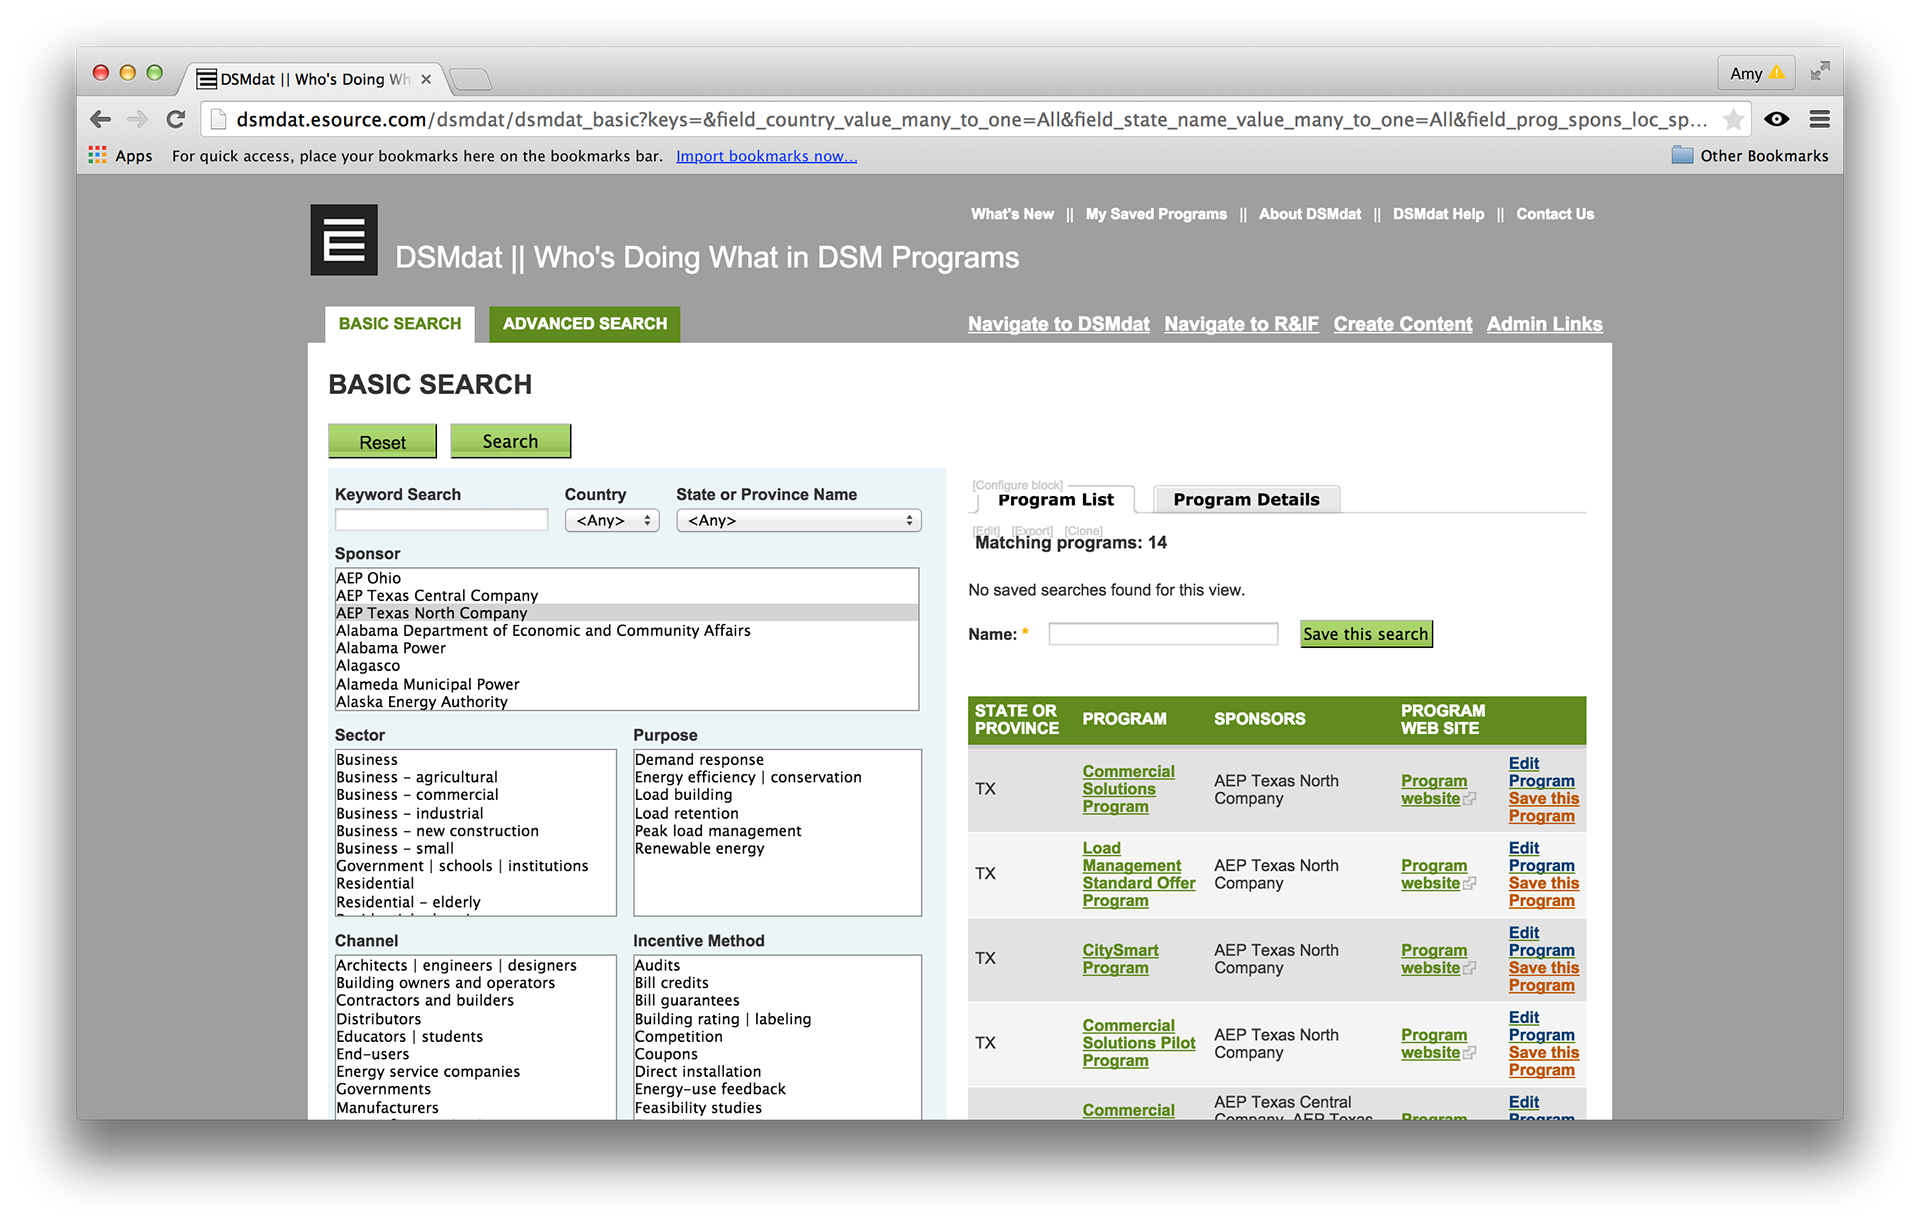The width and height of the screenshot is (1920, 1226).
Task: Click Save this search button
Action: [x=1366, y=634]
